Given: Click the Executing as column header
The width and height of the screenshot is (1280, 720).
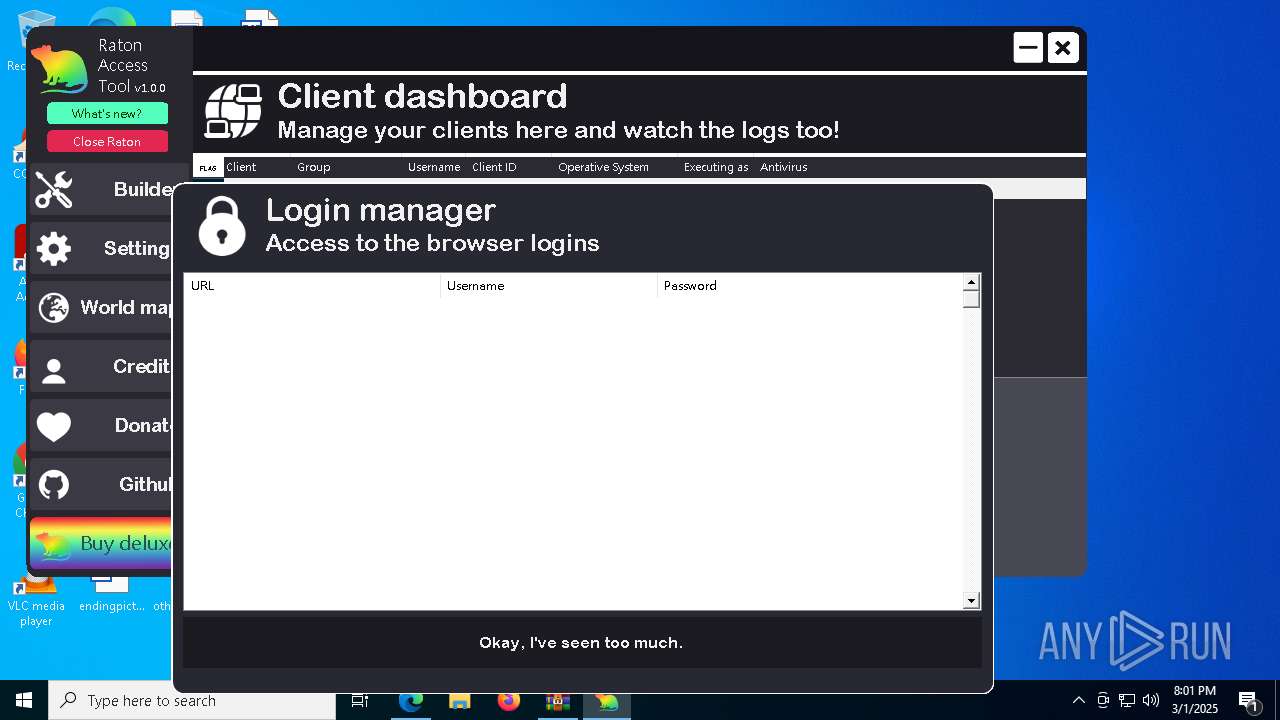Looking at the screenshot, I should [716, 167].
